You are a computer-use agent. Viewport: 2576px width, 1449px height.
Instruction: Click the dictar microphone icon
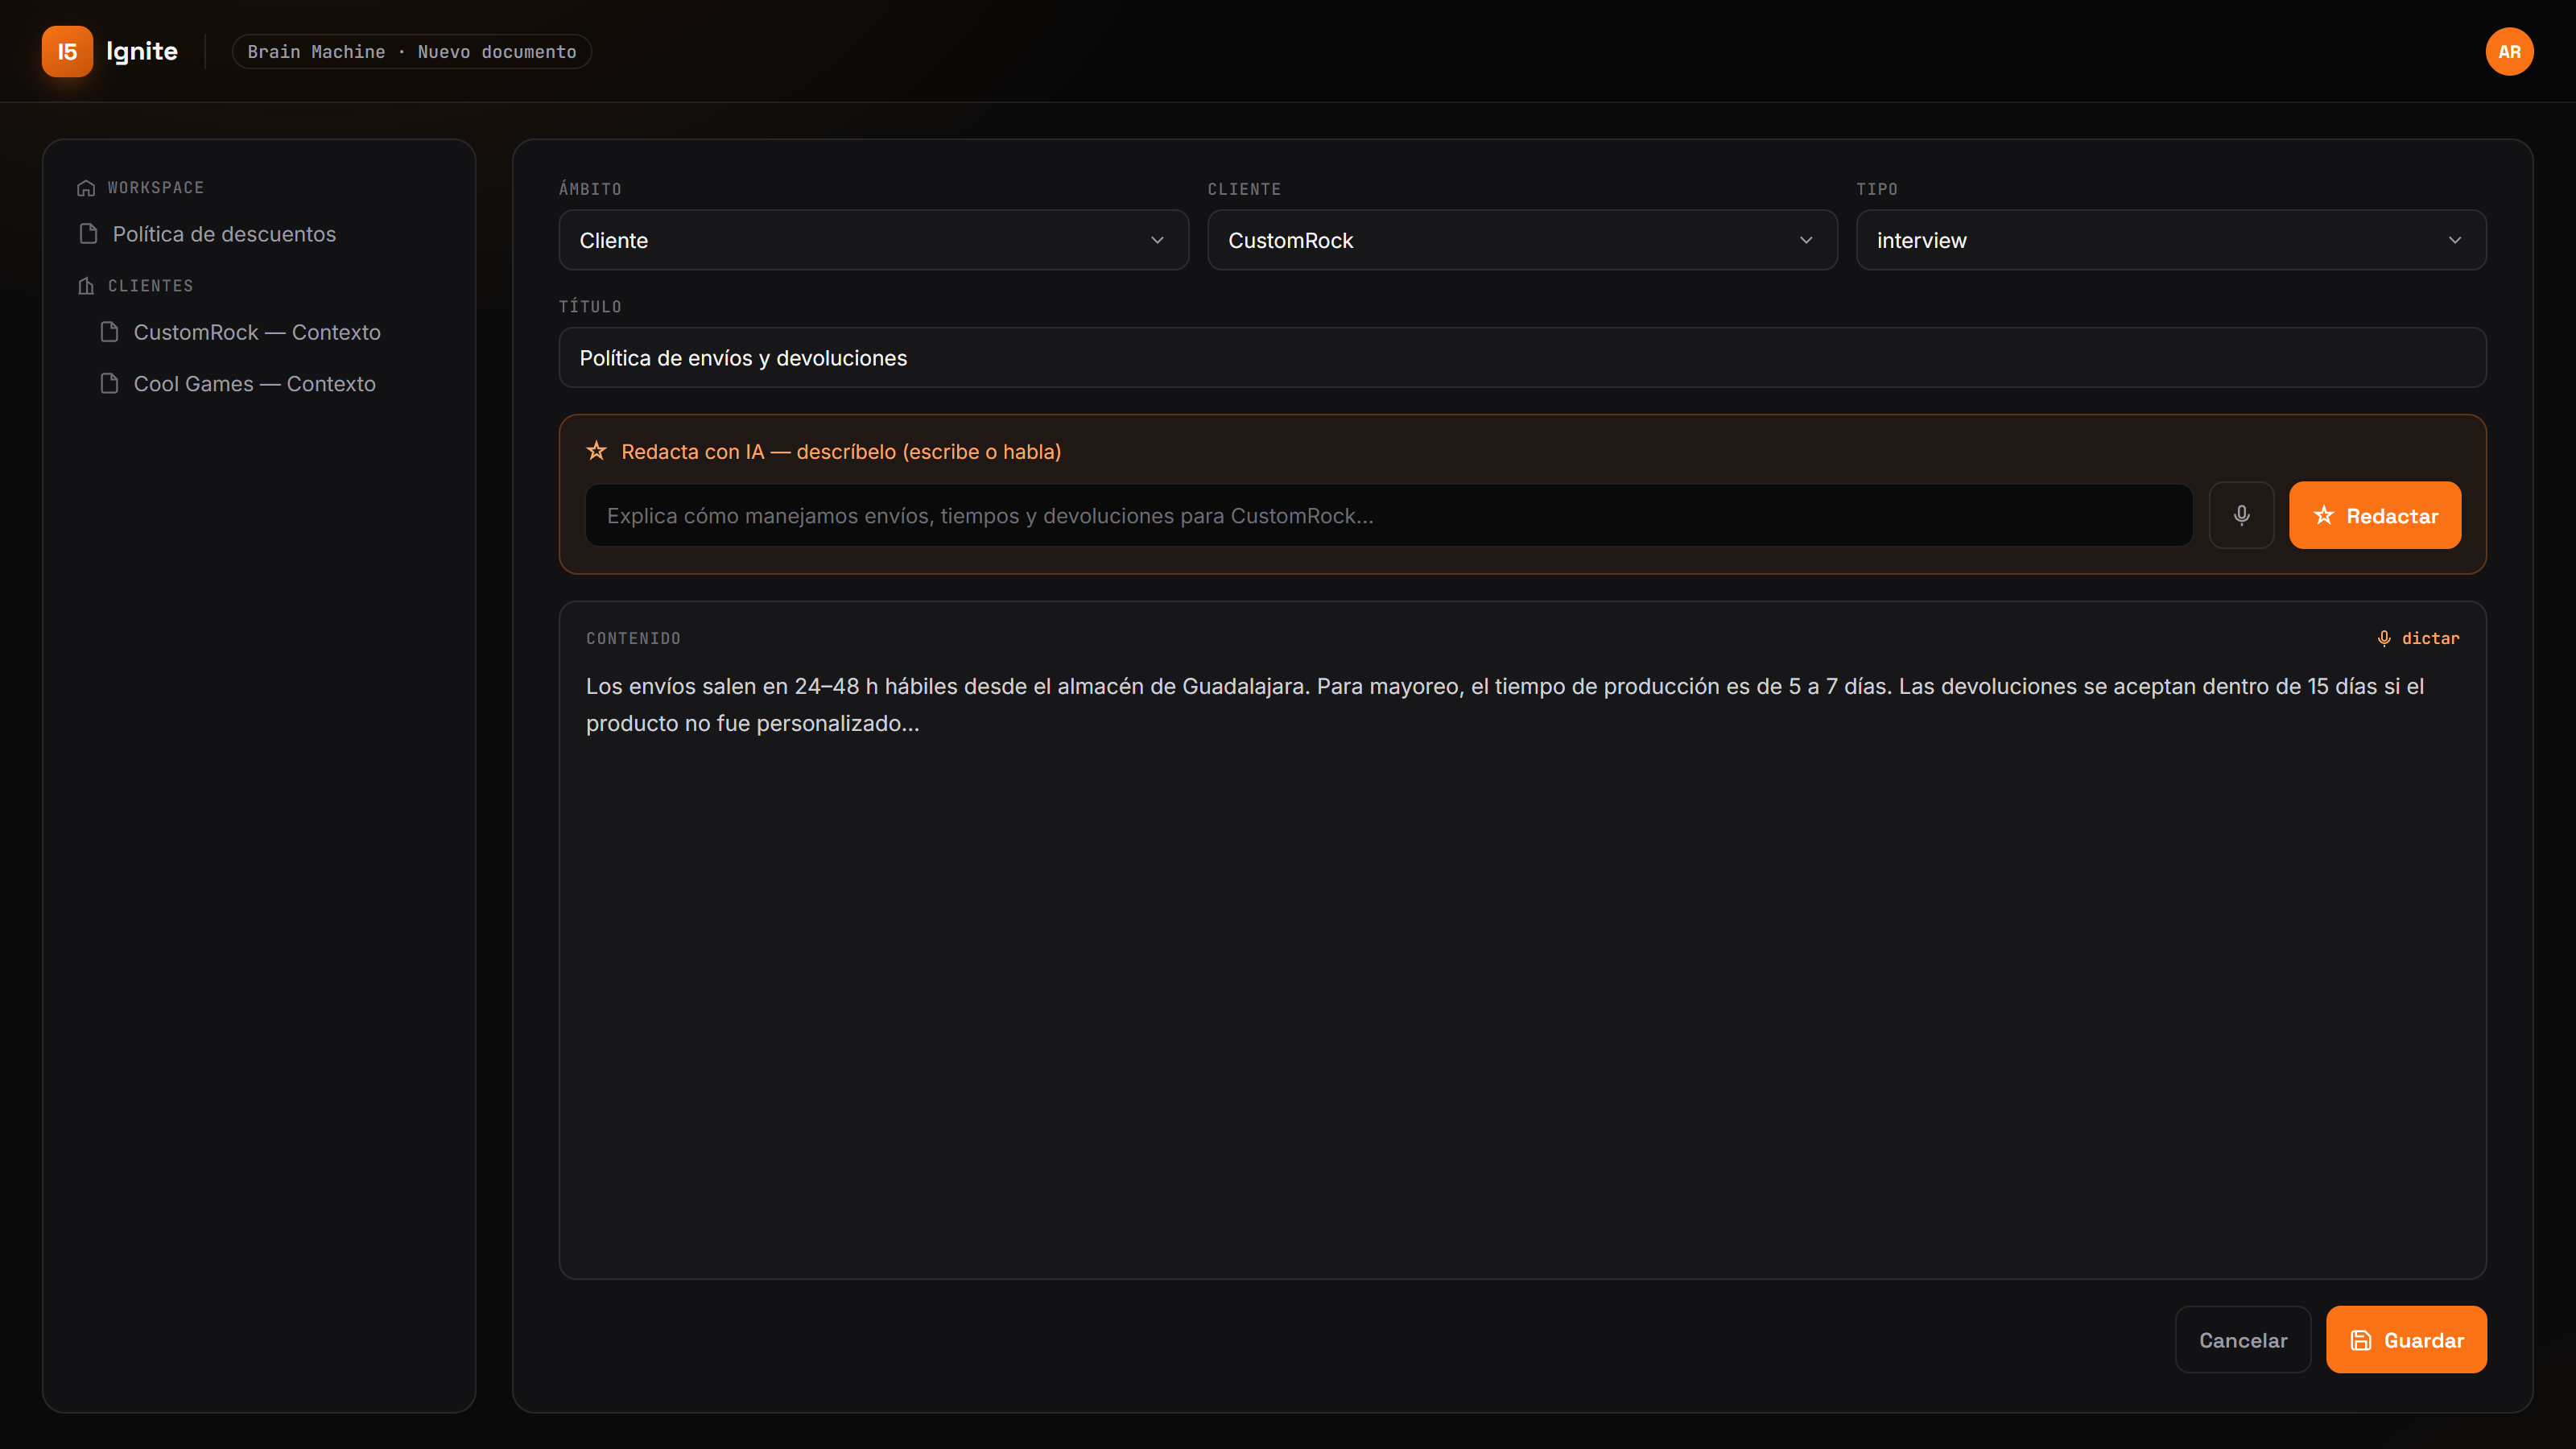tap(2384, 638)
